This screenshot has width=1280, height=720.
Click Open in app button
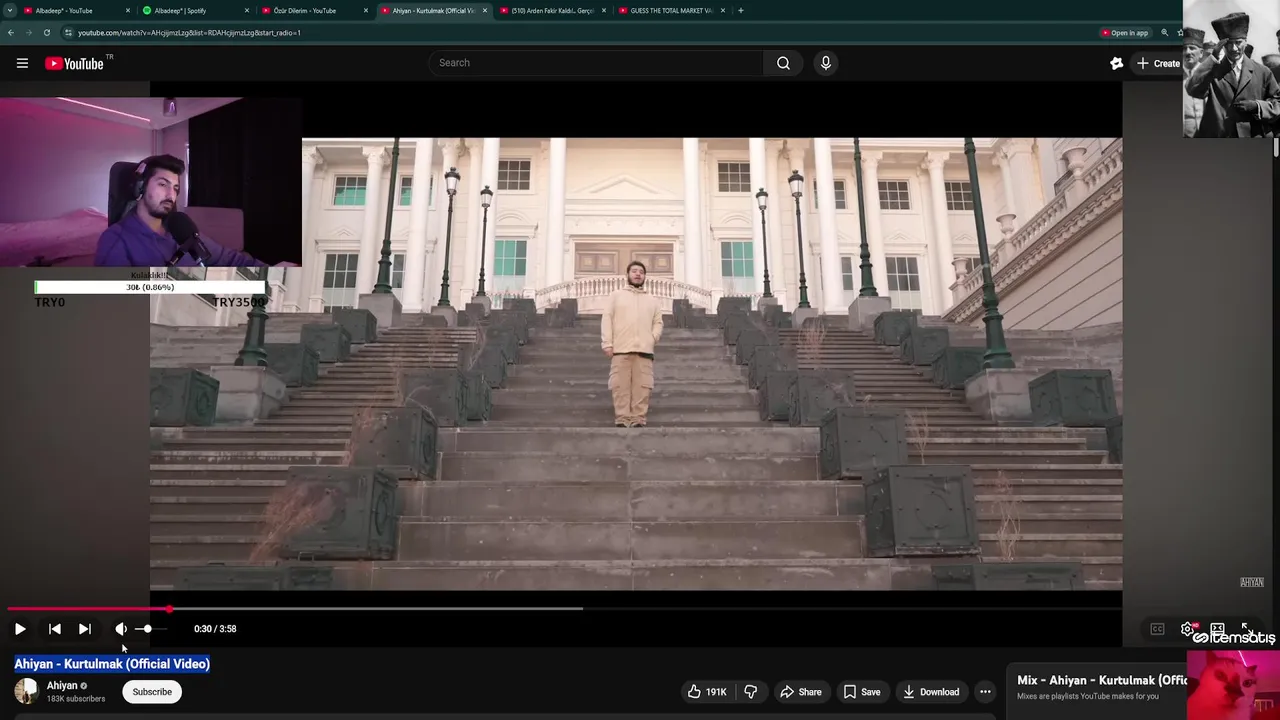pos(1125,33)
